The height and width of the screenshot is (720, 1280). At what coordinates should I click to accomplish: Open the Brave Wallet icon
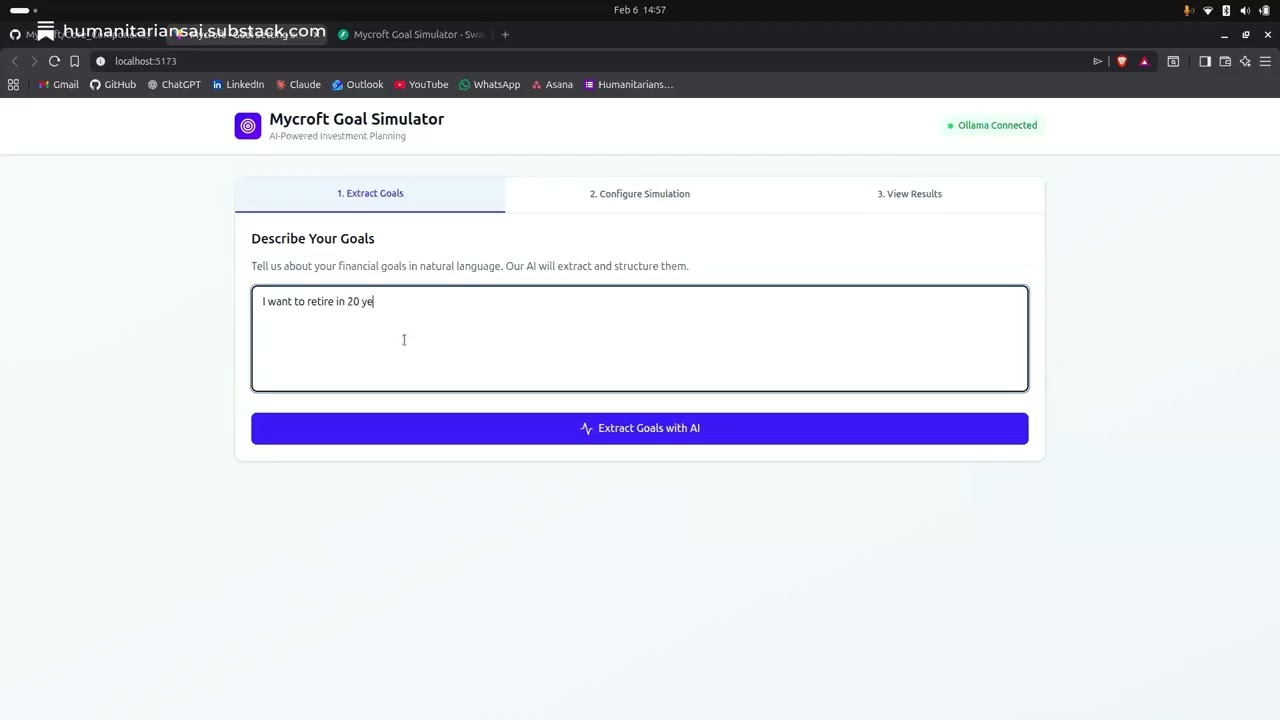point(1225,61)
